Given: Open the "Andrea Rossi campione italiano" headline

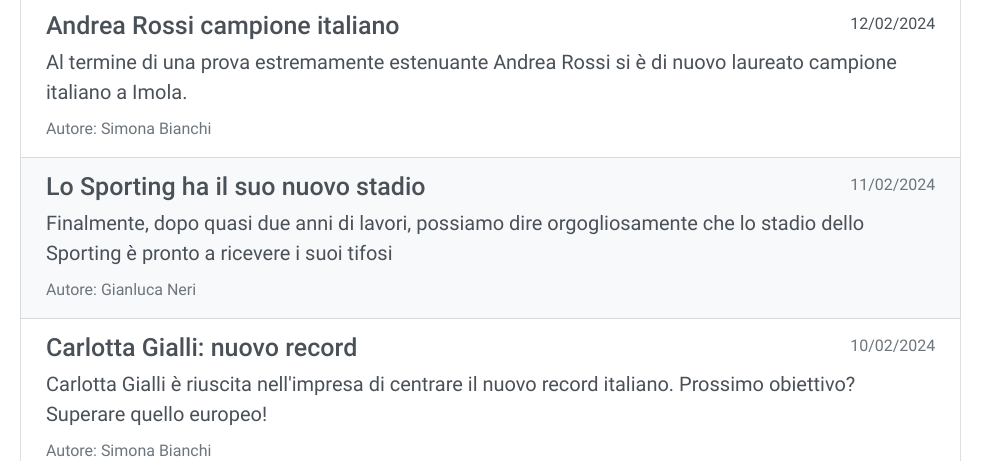Looking at the screenshot, I should [222, 26].
